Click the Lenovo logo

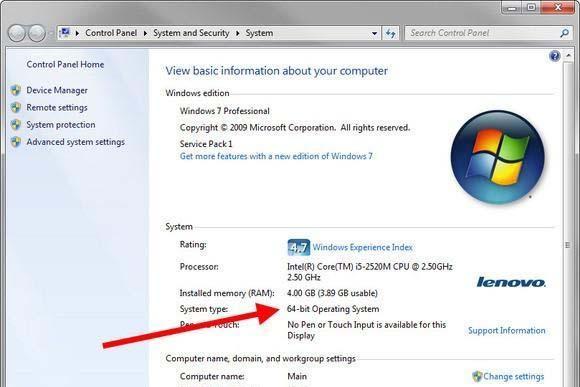tap(511, 282)
